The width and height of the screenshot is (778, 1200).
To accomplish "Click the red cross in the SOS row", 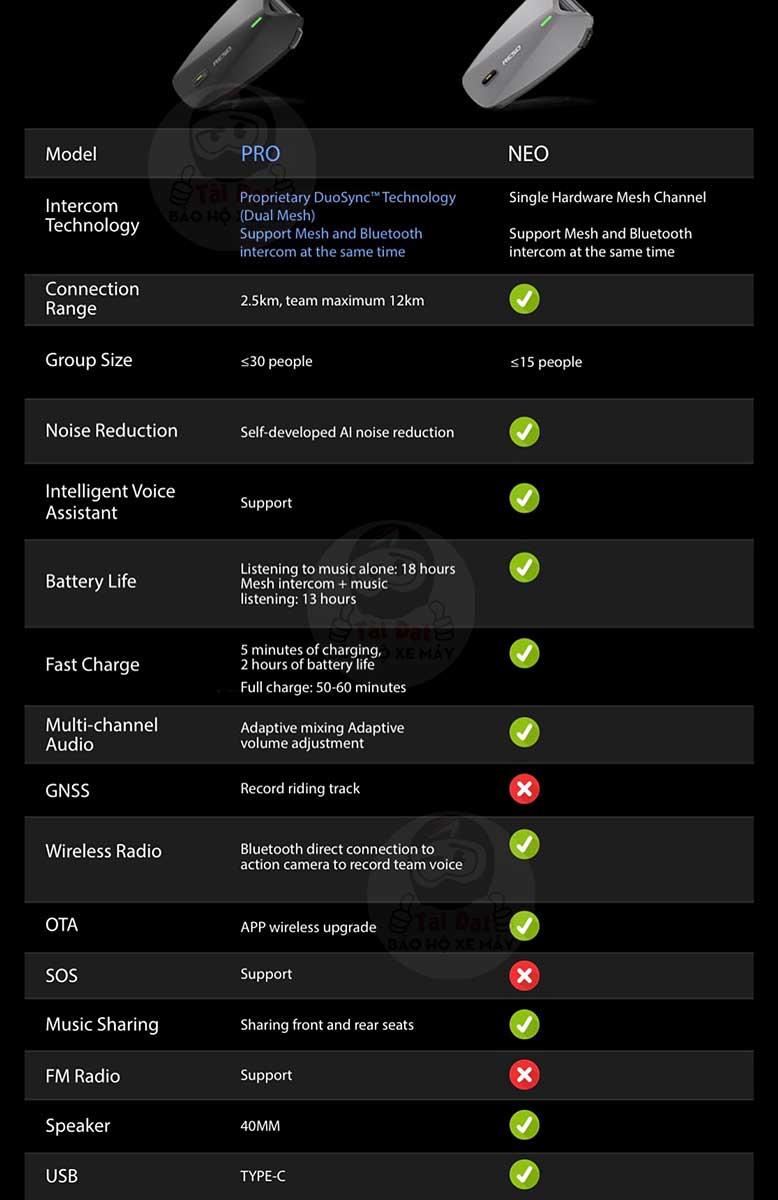I will coord(524,975).
